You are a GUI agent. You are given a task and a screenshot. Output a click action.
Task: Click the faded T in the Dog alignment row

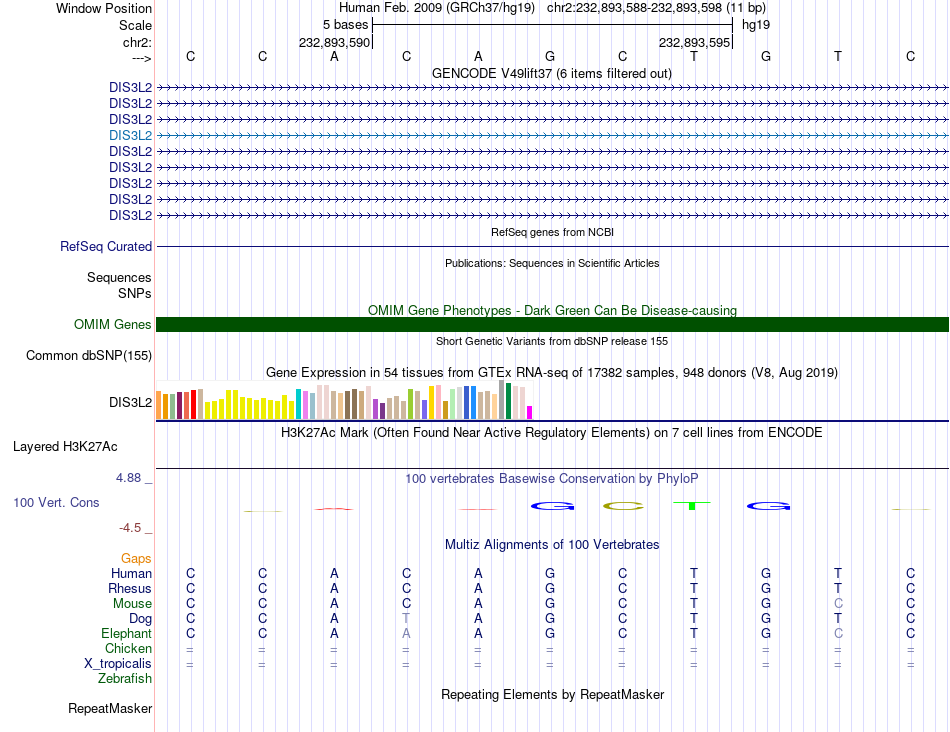point(406,619)
